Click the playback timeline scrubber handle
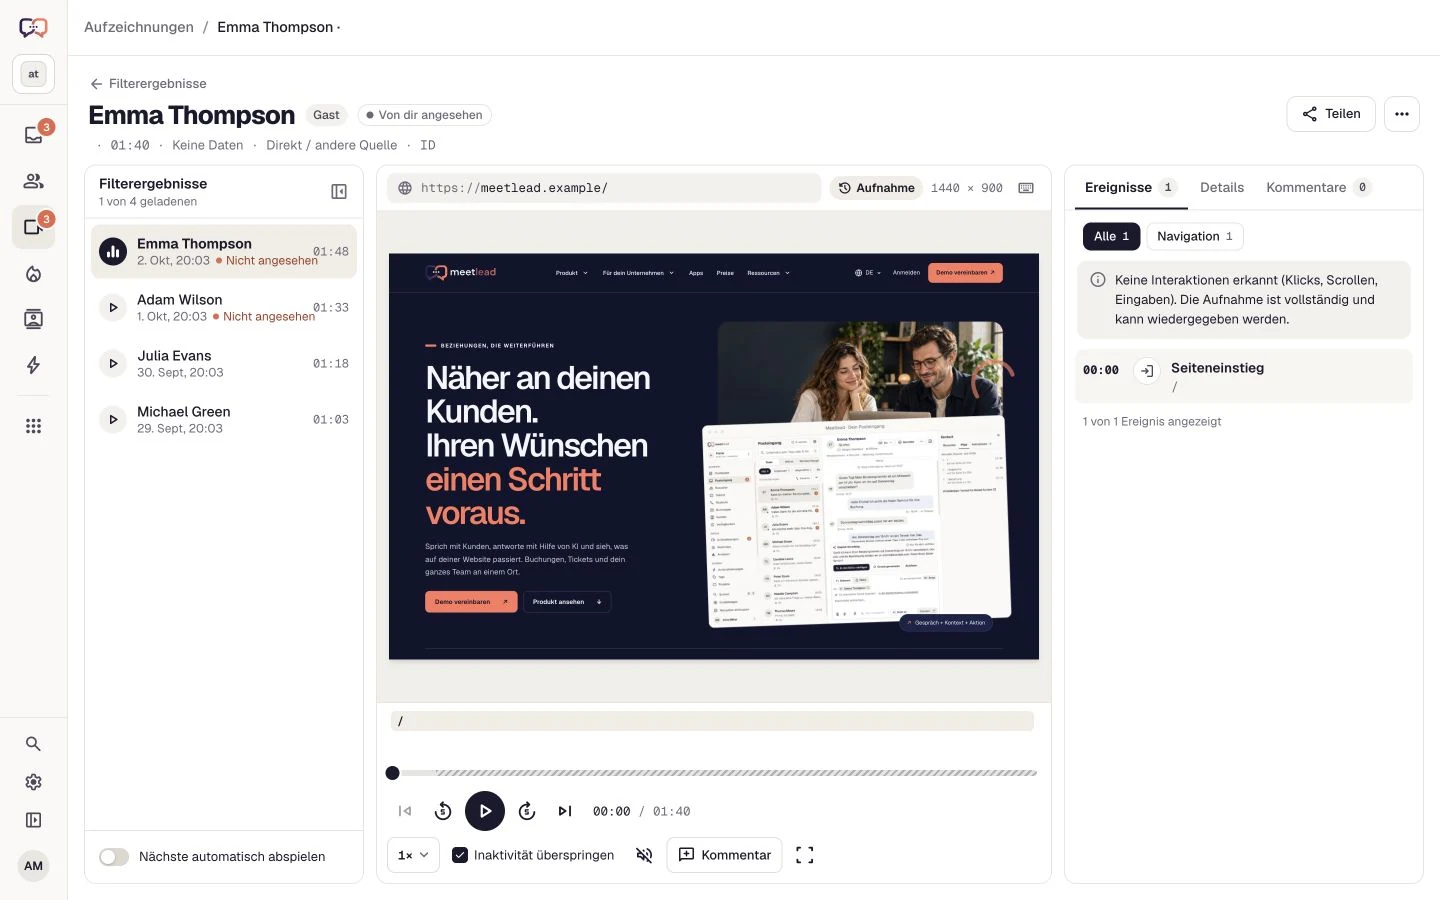Screen dimensions: 1440x900 coord(393,773)
